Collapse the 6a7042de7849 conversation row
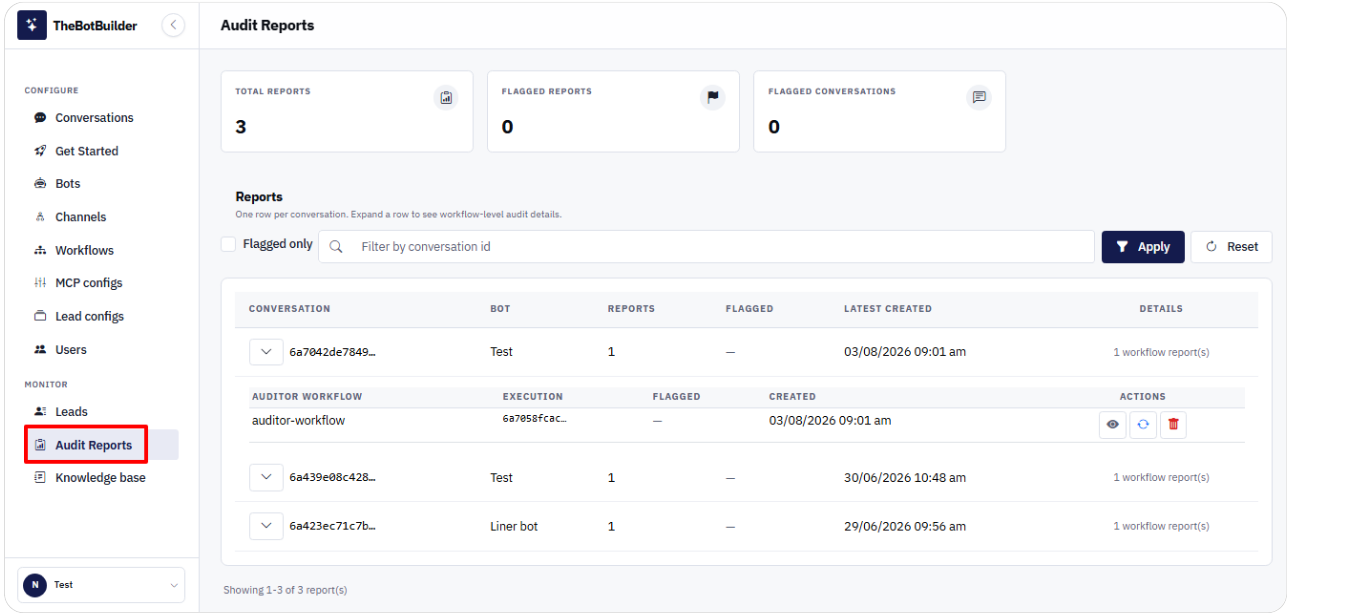The width and height of the screenshot is (1366, 615). [x=266, y=352]
